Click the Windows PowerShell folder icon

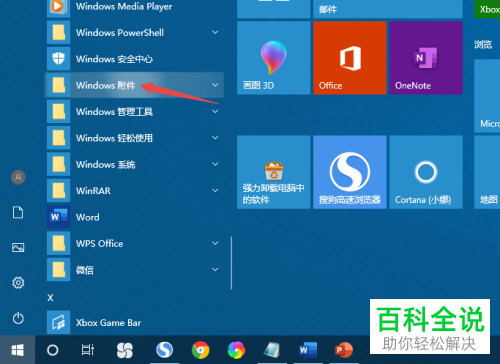58,32
